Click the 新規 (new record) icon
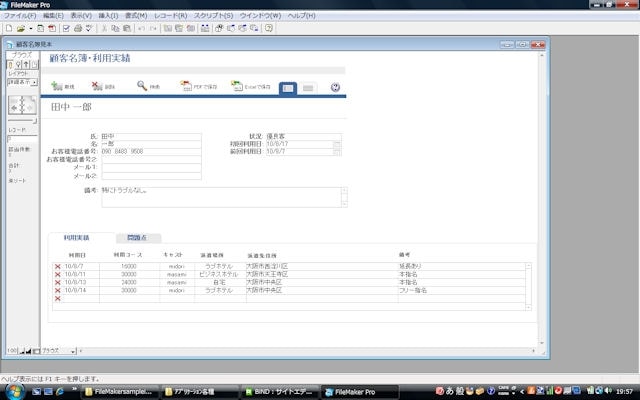The width and height of the screenshot is (640, 400). (x=57, y=87)
